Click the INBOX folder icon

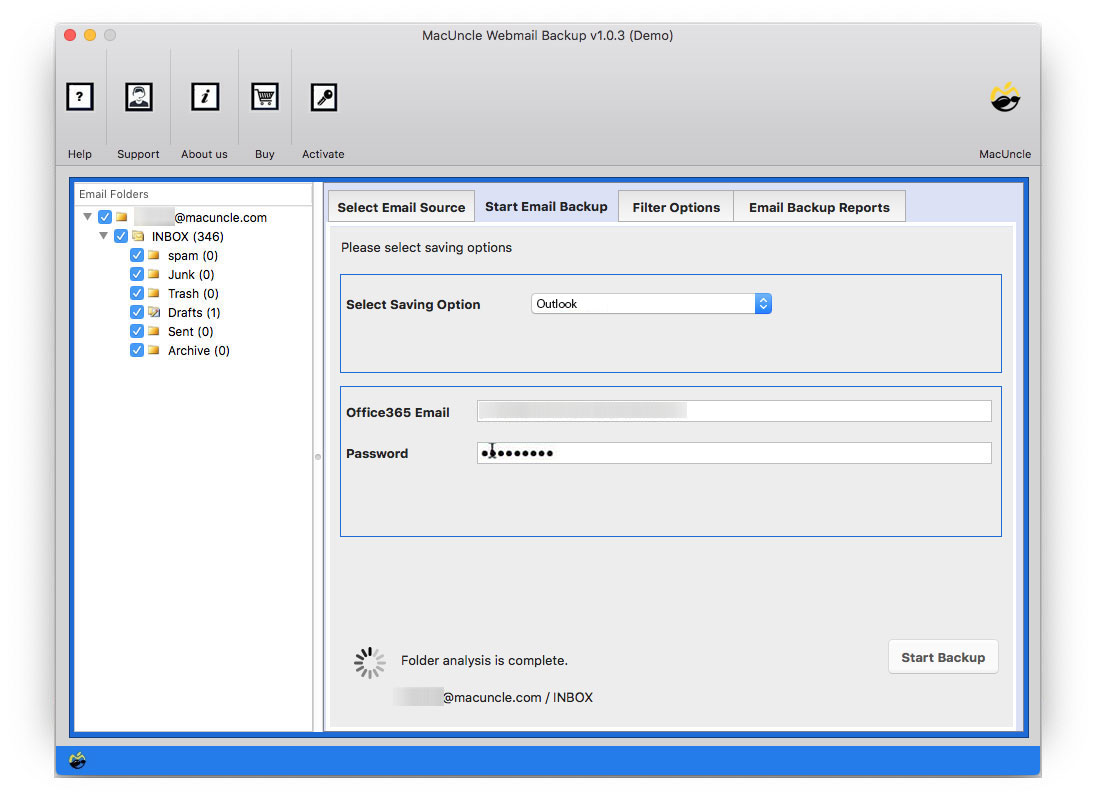(139, 236)
